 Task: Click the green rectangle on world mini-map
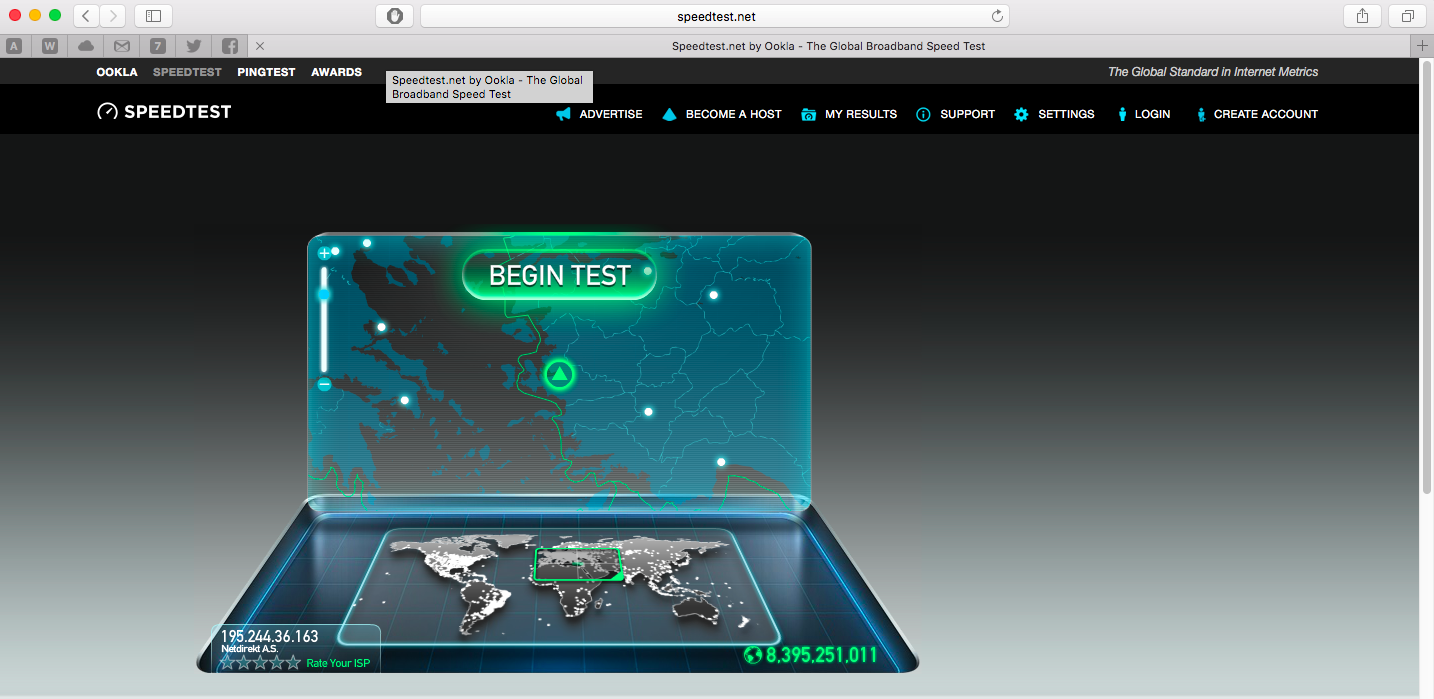click(579, 565)
